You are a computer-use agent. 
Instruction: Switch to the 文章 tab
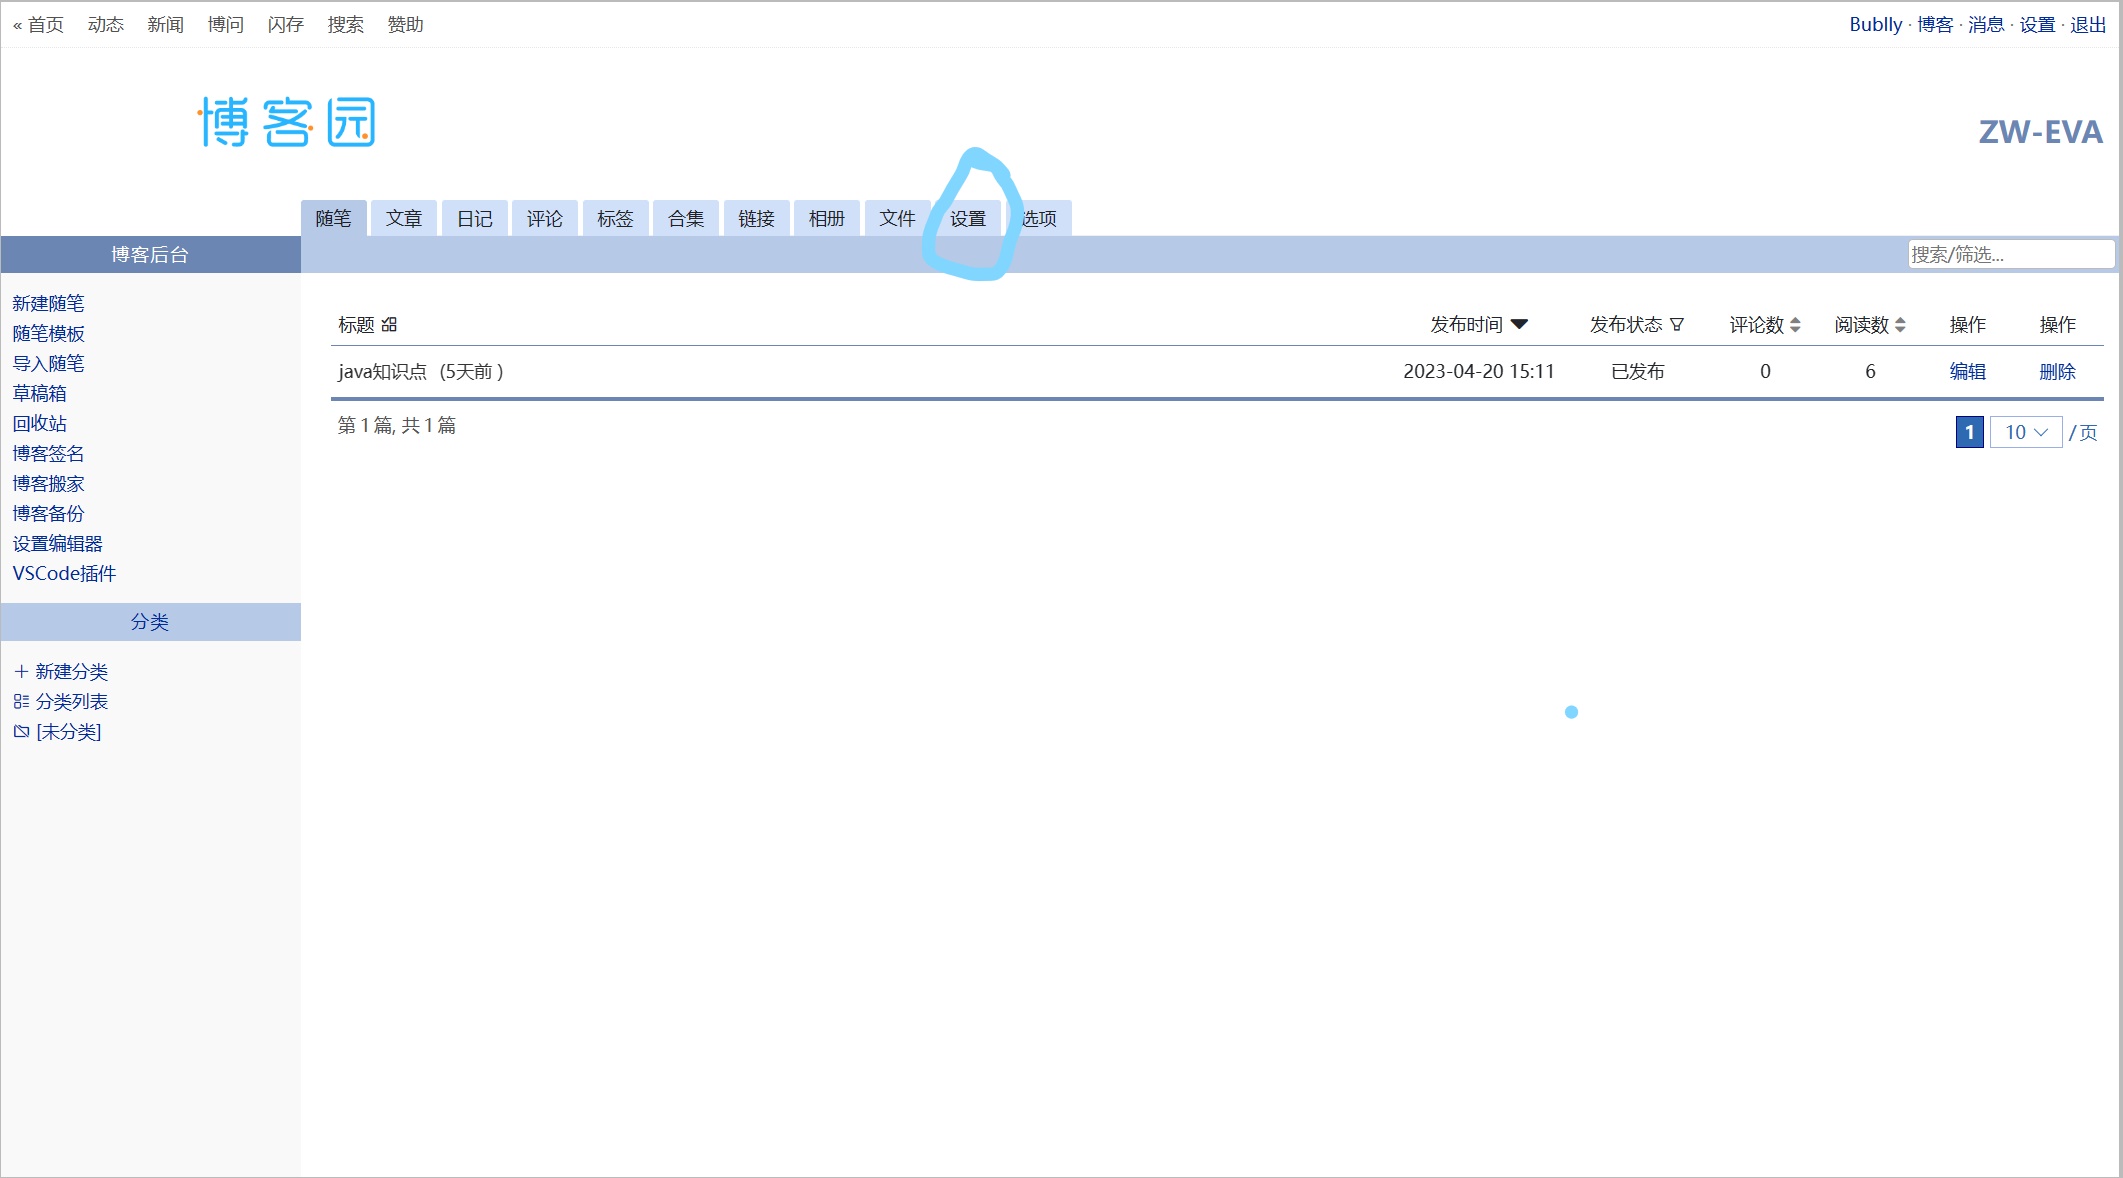(404, 218)
